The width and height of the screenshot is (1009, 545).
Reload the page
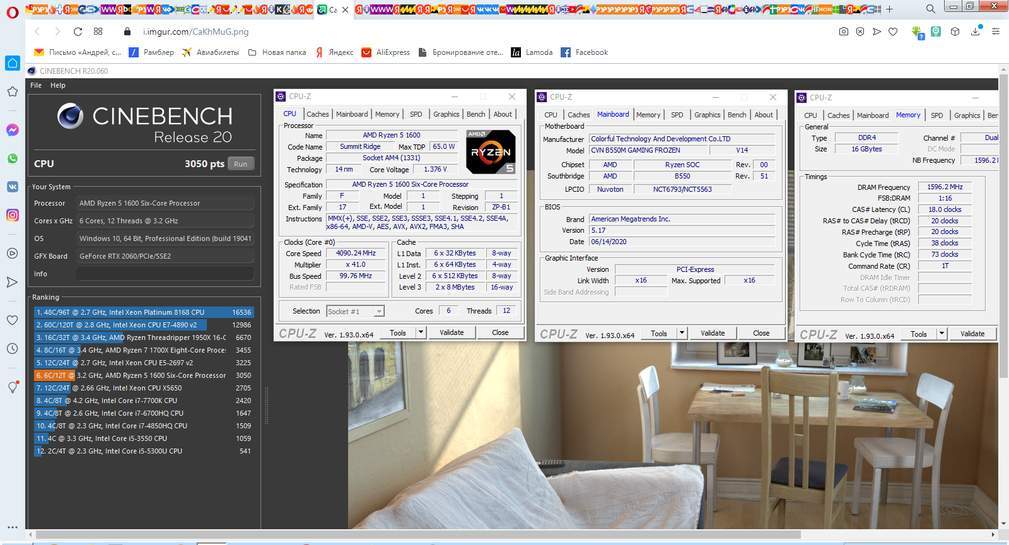(x=78, y=32)
